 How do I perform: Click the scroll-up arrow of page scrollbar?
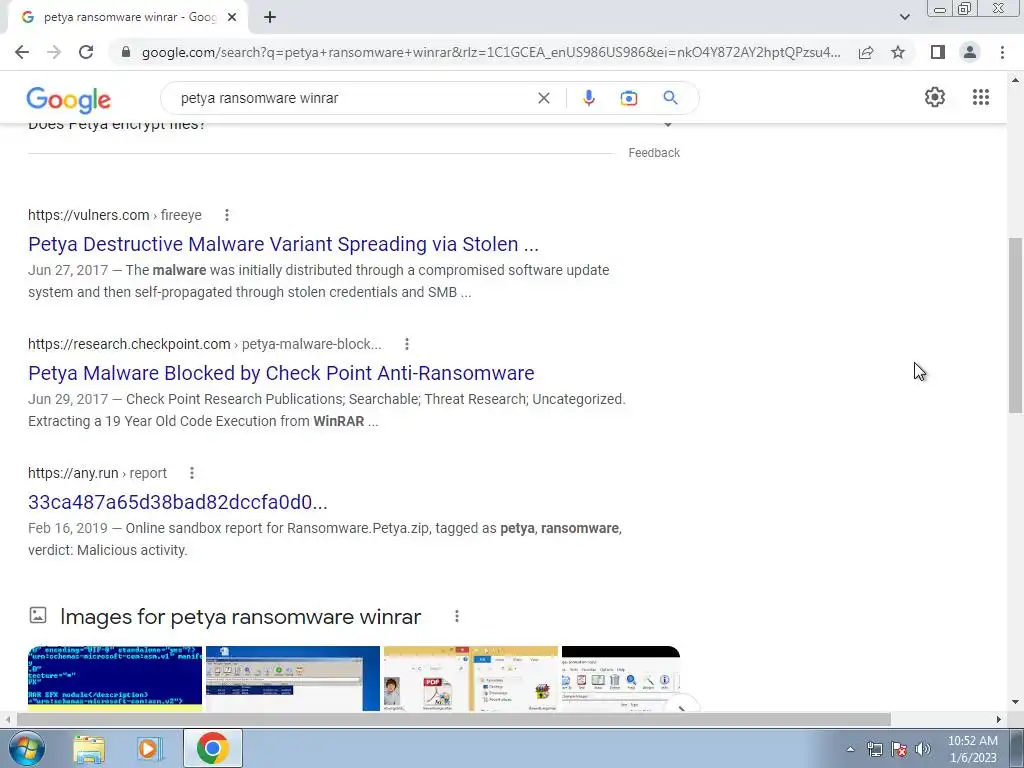pyautogui.click(x=1015, y=80)
